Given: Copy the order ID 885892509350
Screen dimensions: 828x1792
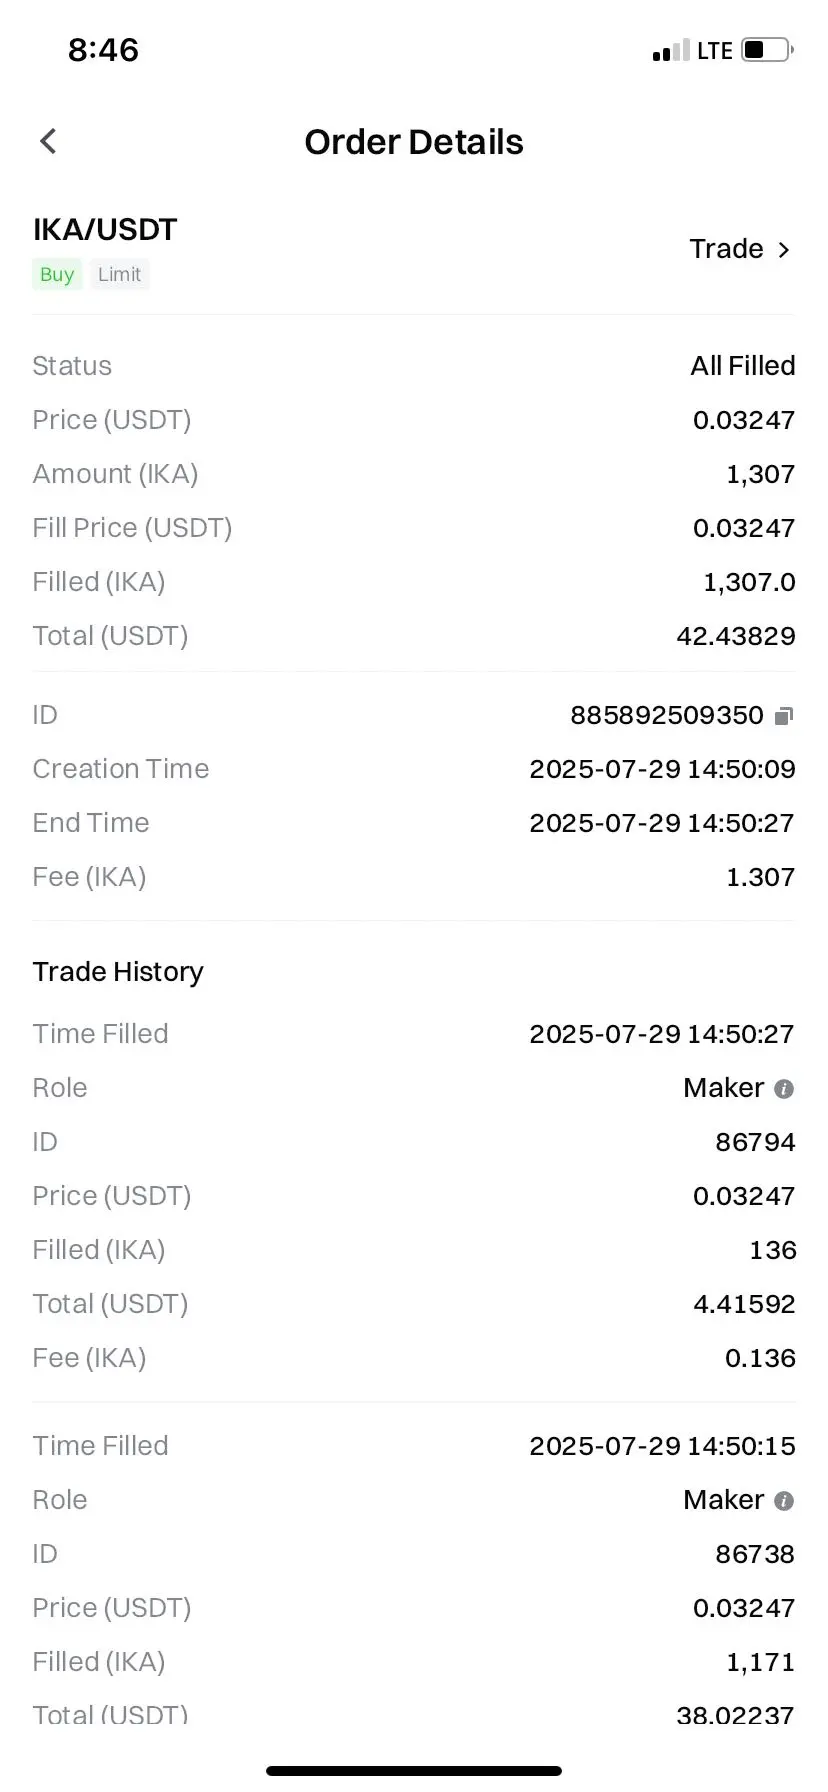Looking at the screenshot, I should 784,715.
